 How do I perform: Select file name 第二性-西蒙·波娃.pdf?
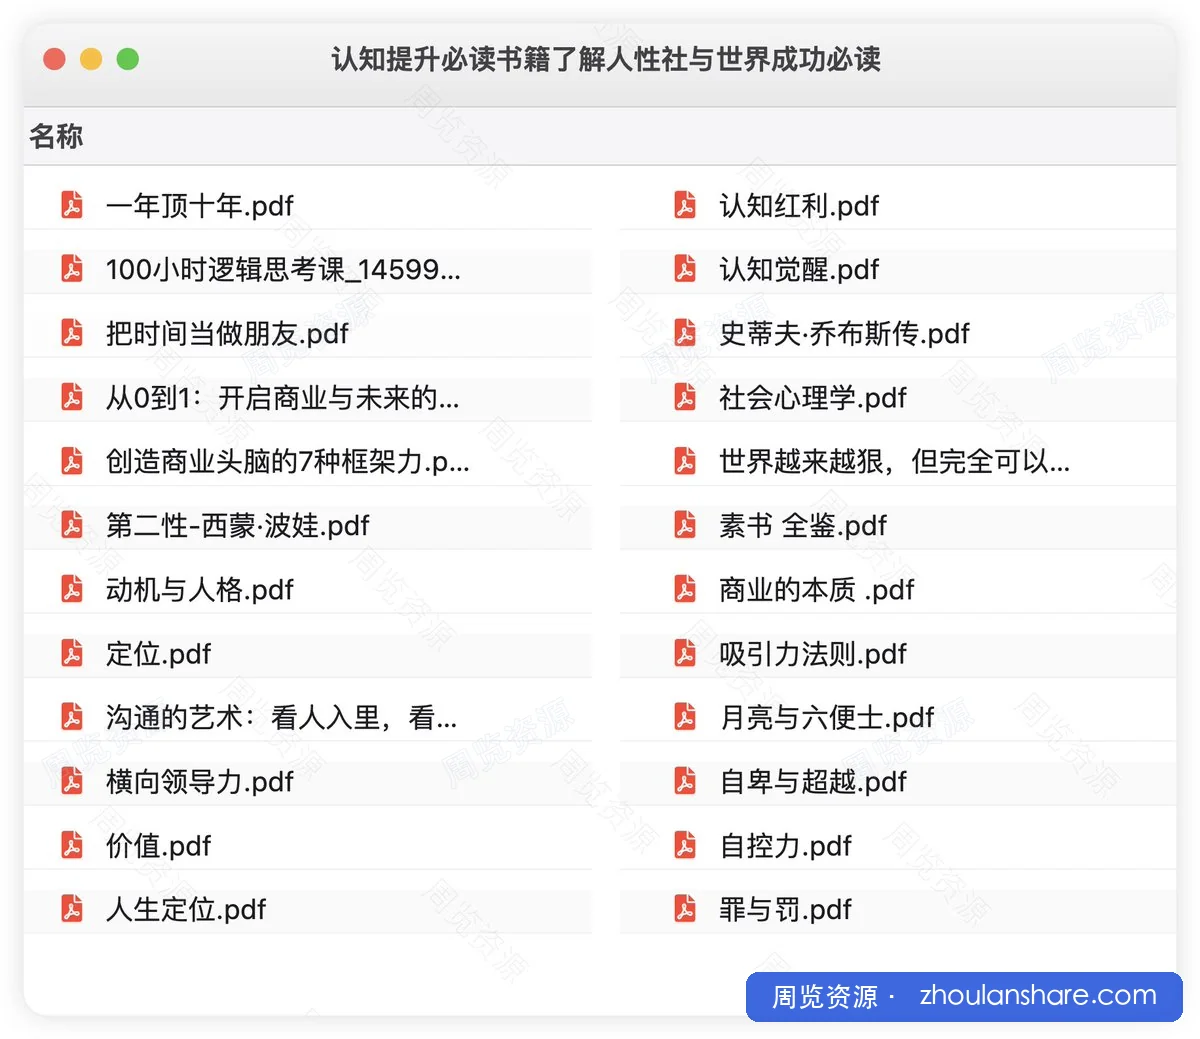238,526
